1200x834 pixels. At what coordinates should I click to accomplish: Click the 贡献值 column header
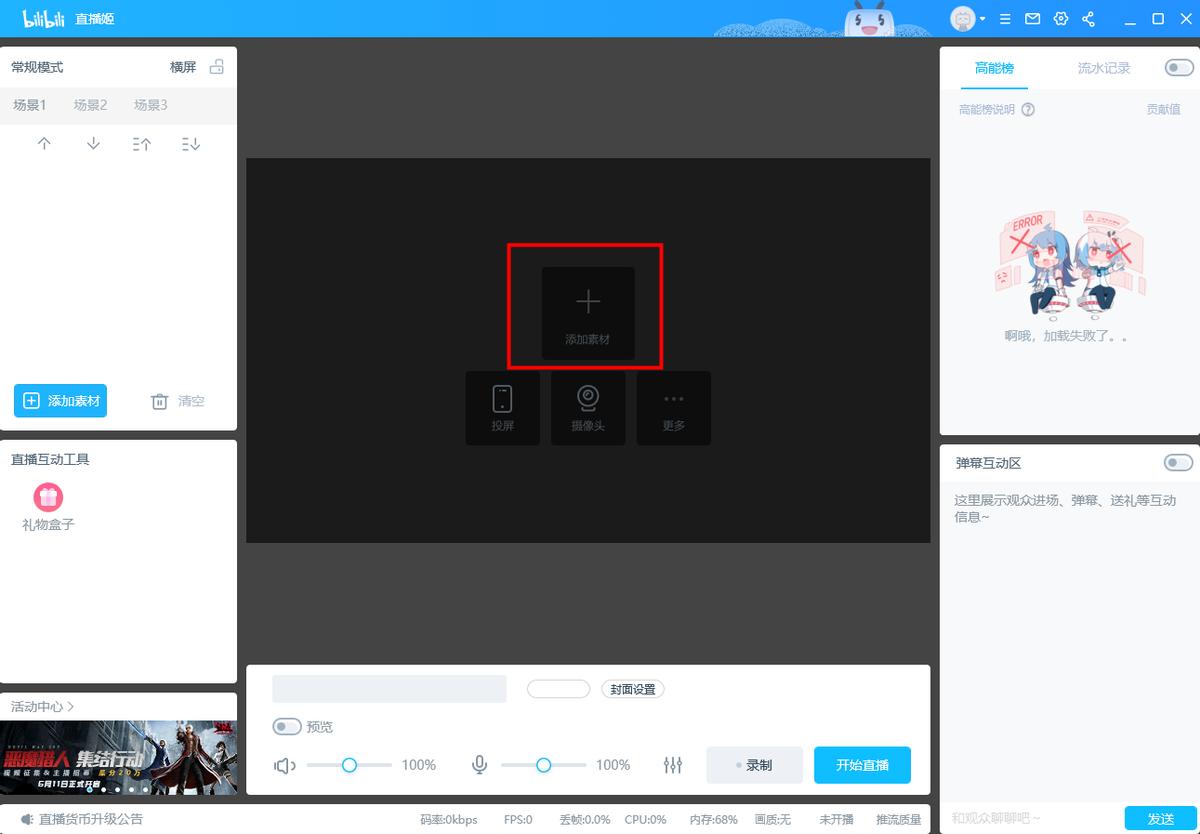click(x=1163, y=109)
